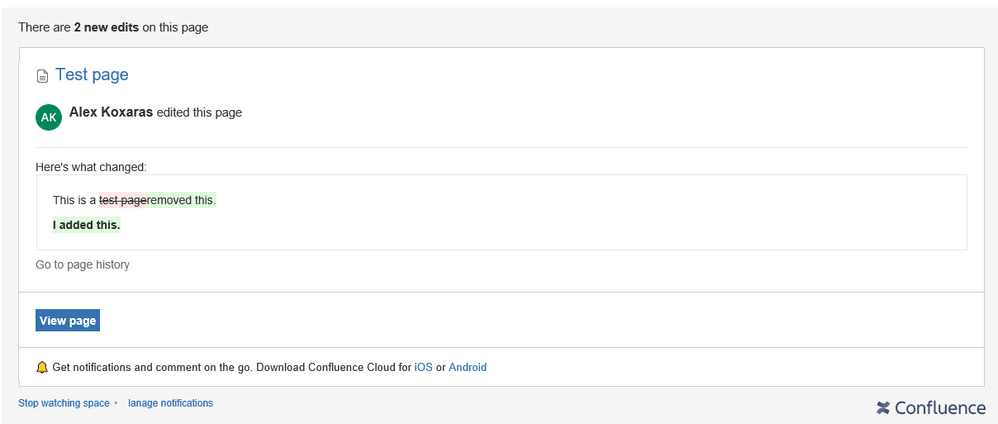Open Go to page history link
The height and width of the screenshot is (424, 998).
[82, 265]
